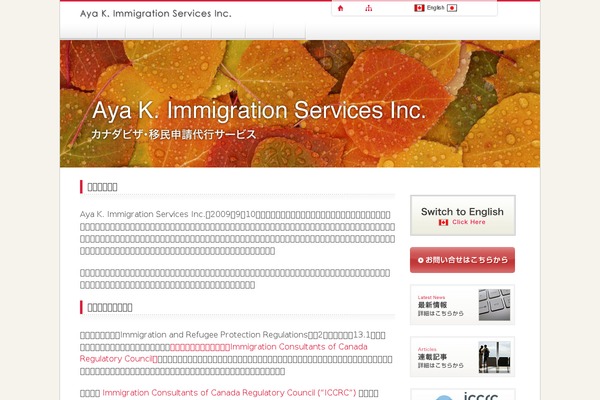The image size is (600, 400).
Task: Click the red home icon
Action: (x=340, y=8)
